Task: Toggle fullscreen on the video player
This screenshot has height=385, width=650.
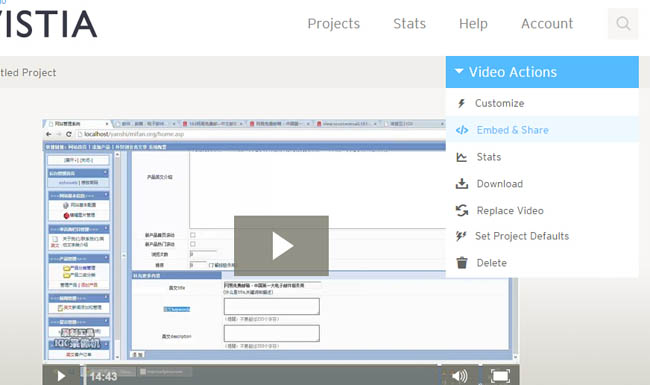Action: (x=500, y=376)
